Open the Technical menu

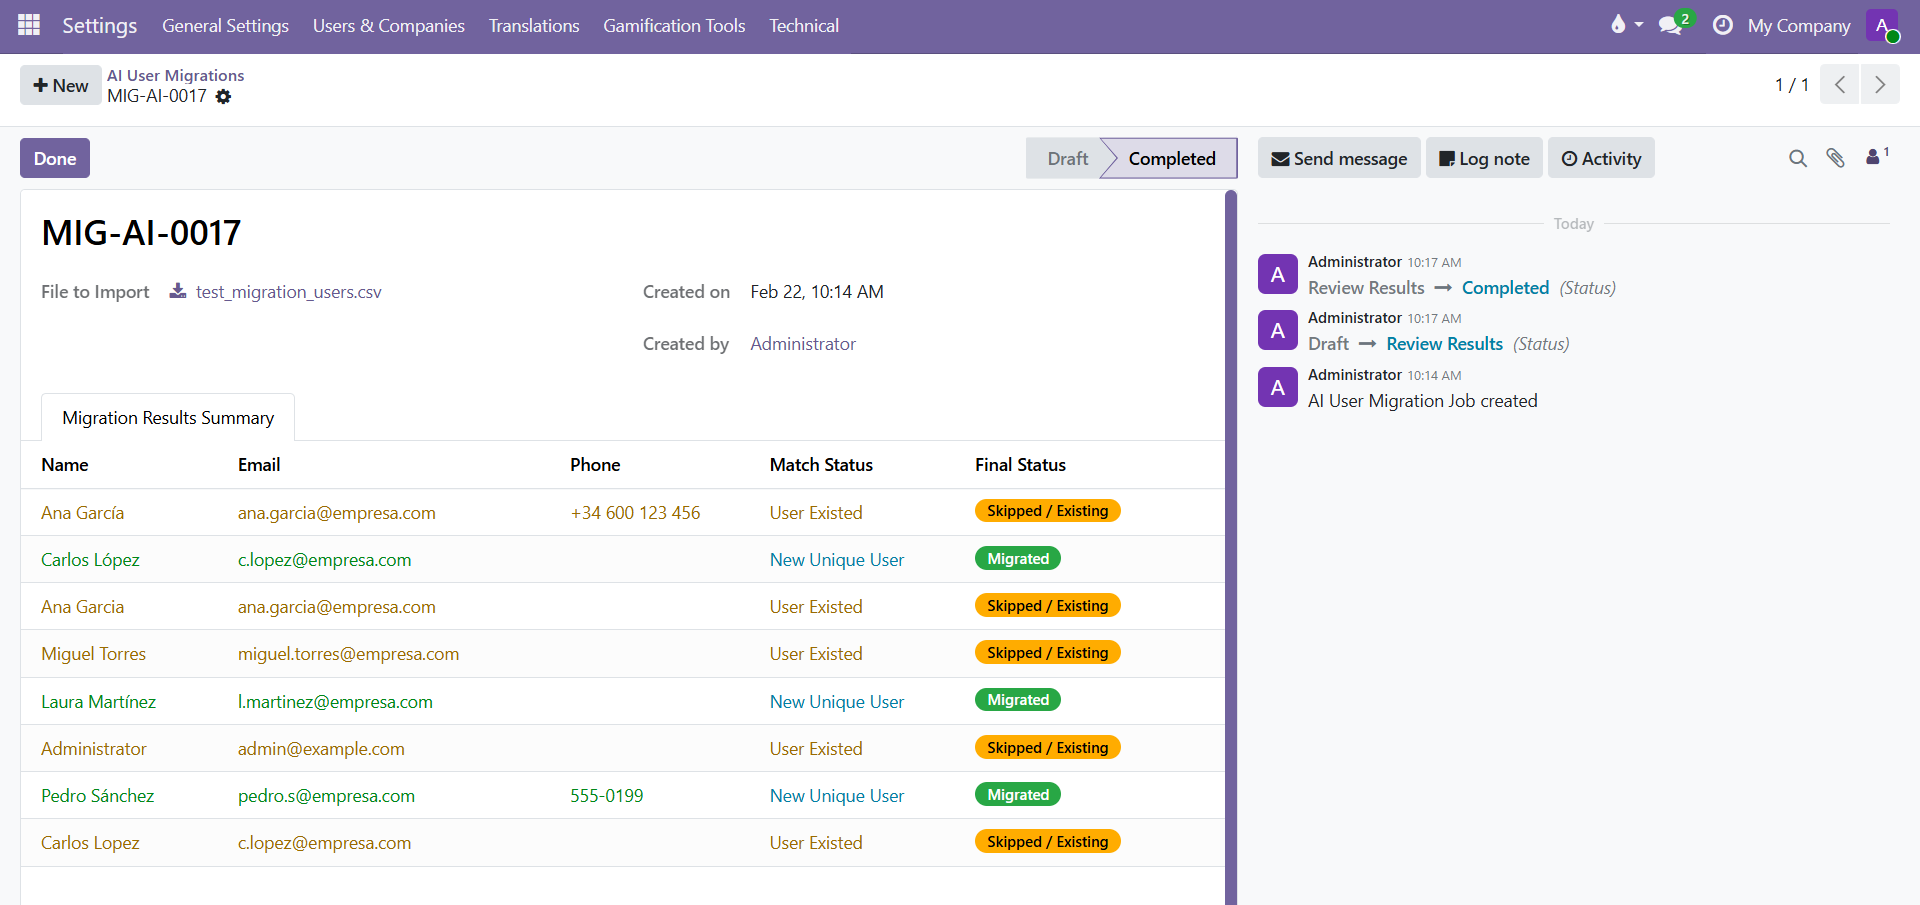click(804, 26)
